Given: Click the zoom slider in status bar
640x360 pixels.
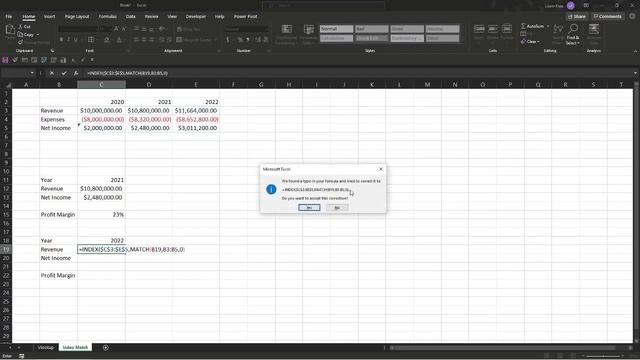Looking at the screenshot, I should (603, 356).
